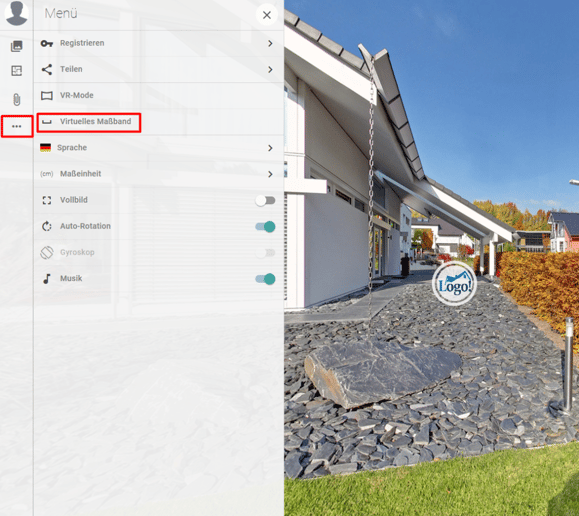Screen dimensions: 579x516
Task: Click the share icon next to Teilen
Action: pyautogui.click(x=47, y=69)
